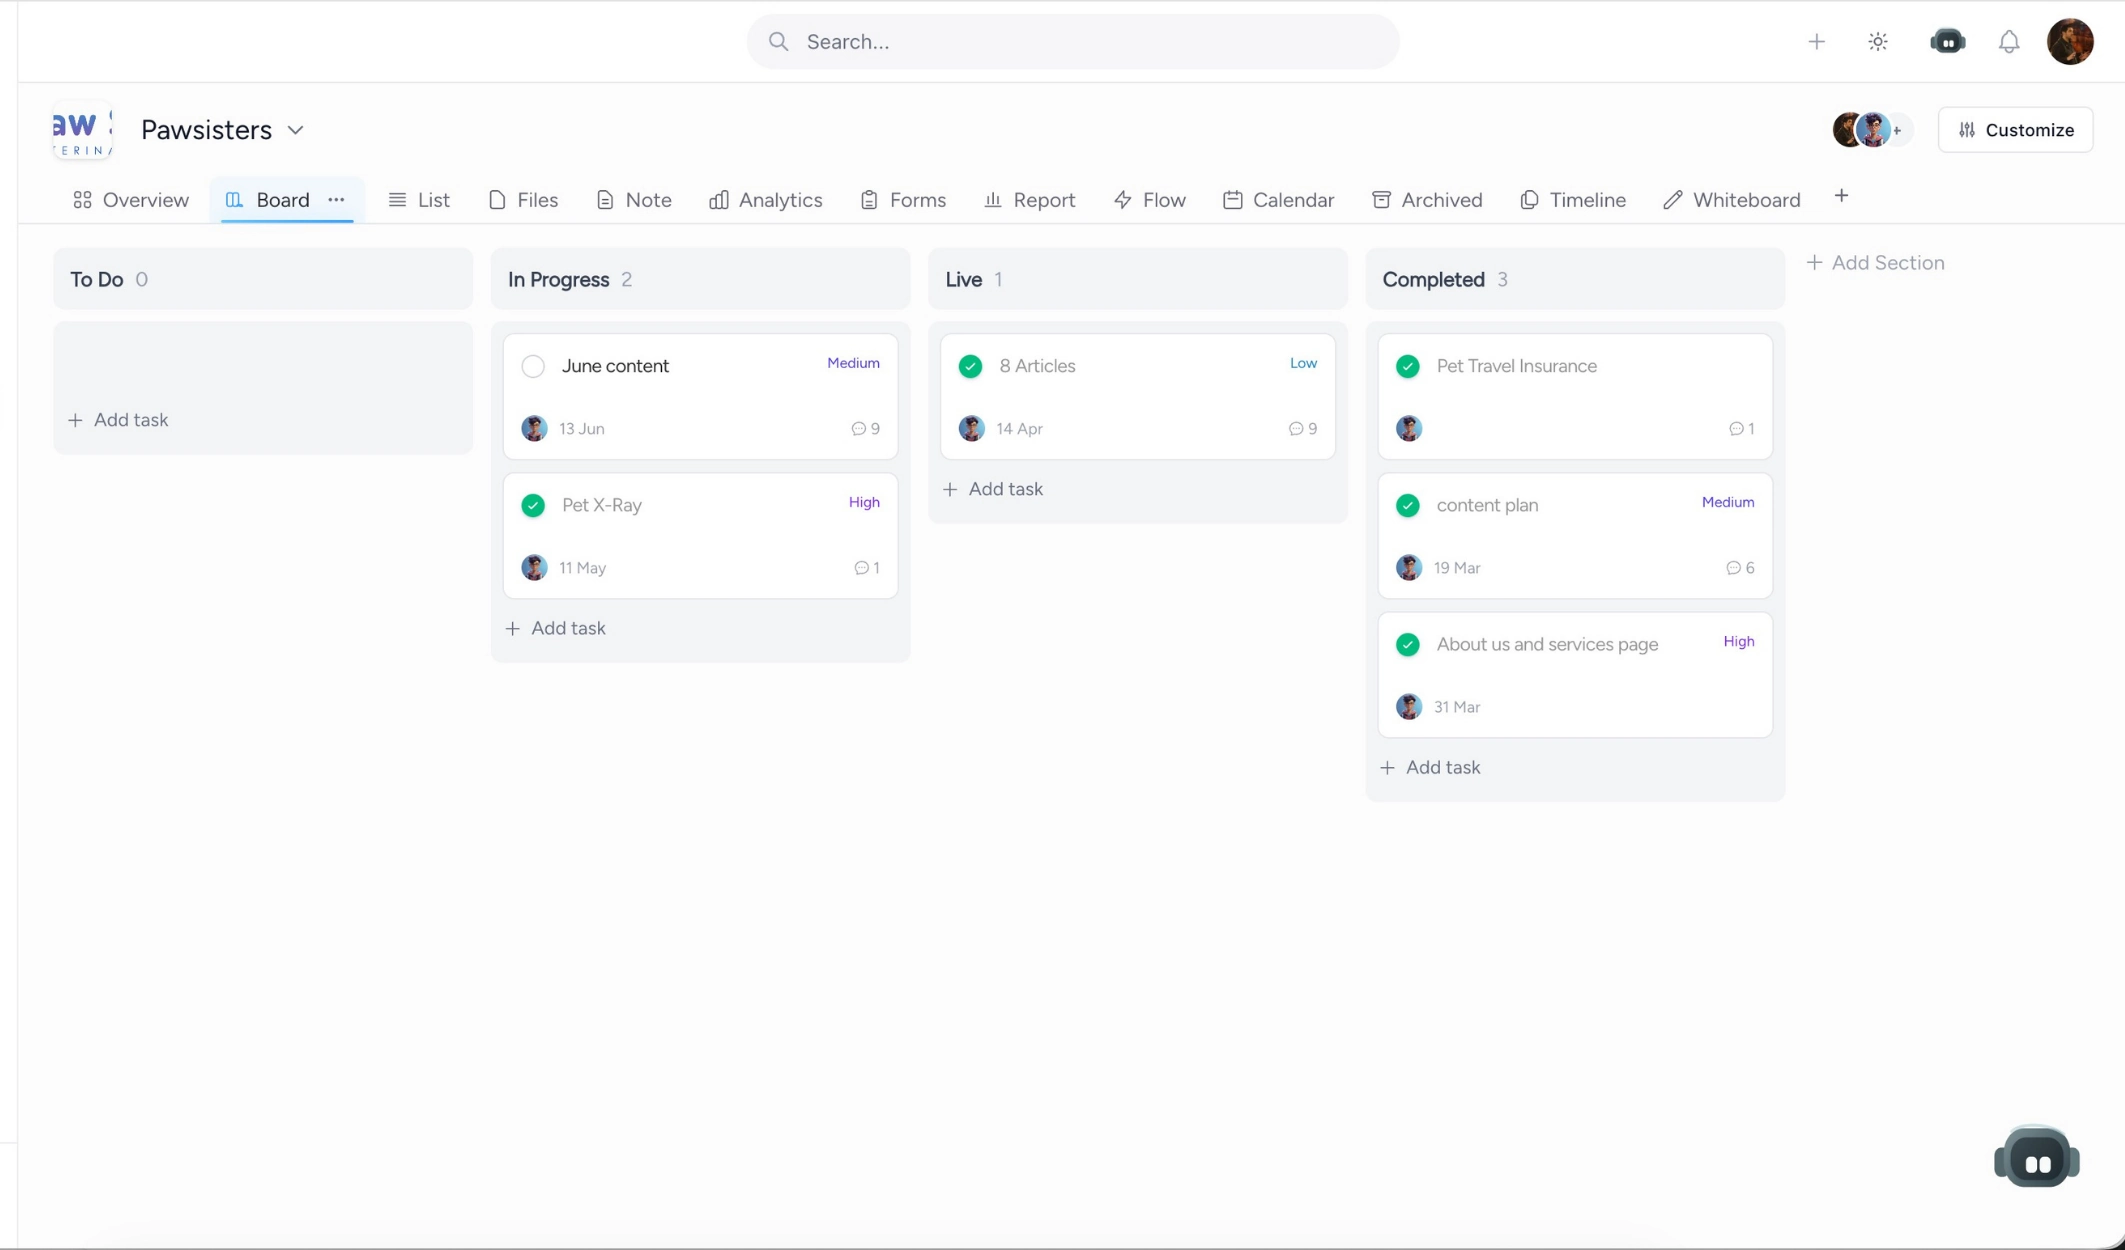Open the June content task title

point(615,366)
